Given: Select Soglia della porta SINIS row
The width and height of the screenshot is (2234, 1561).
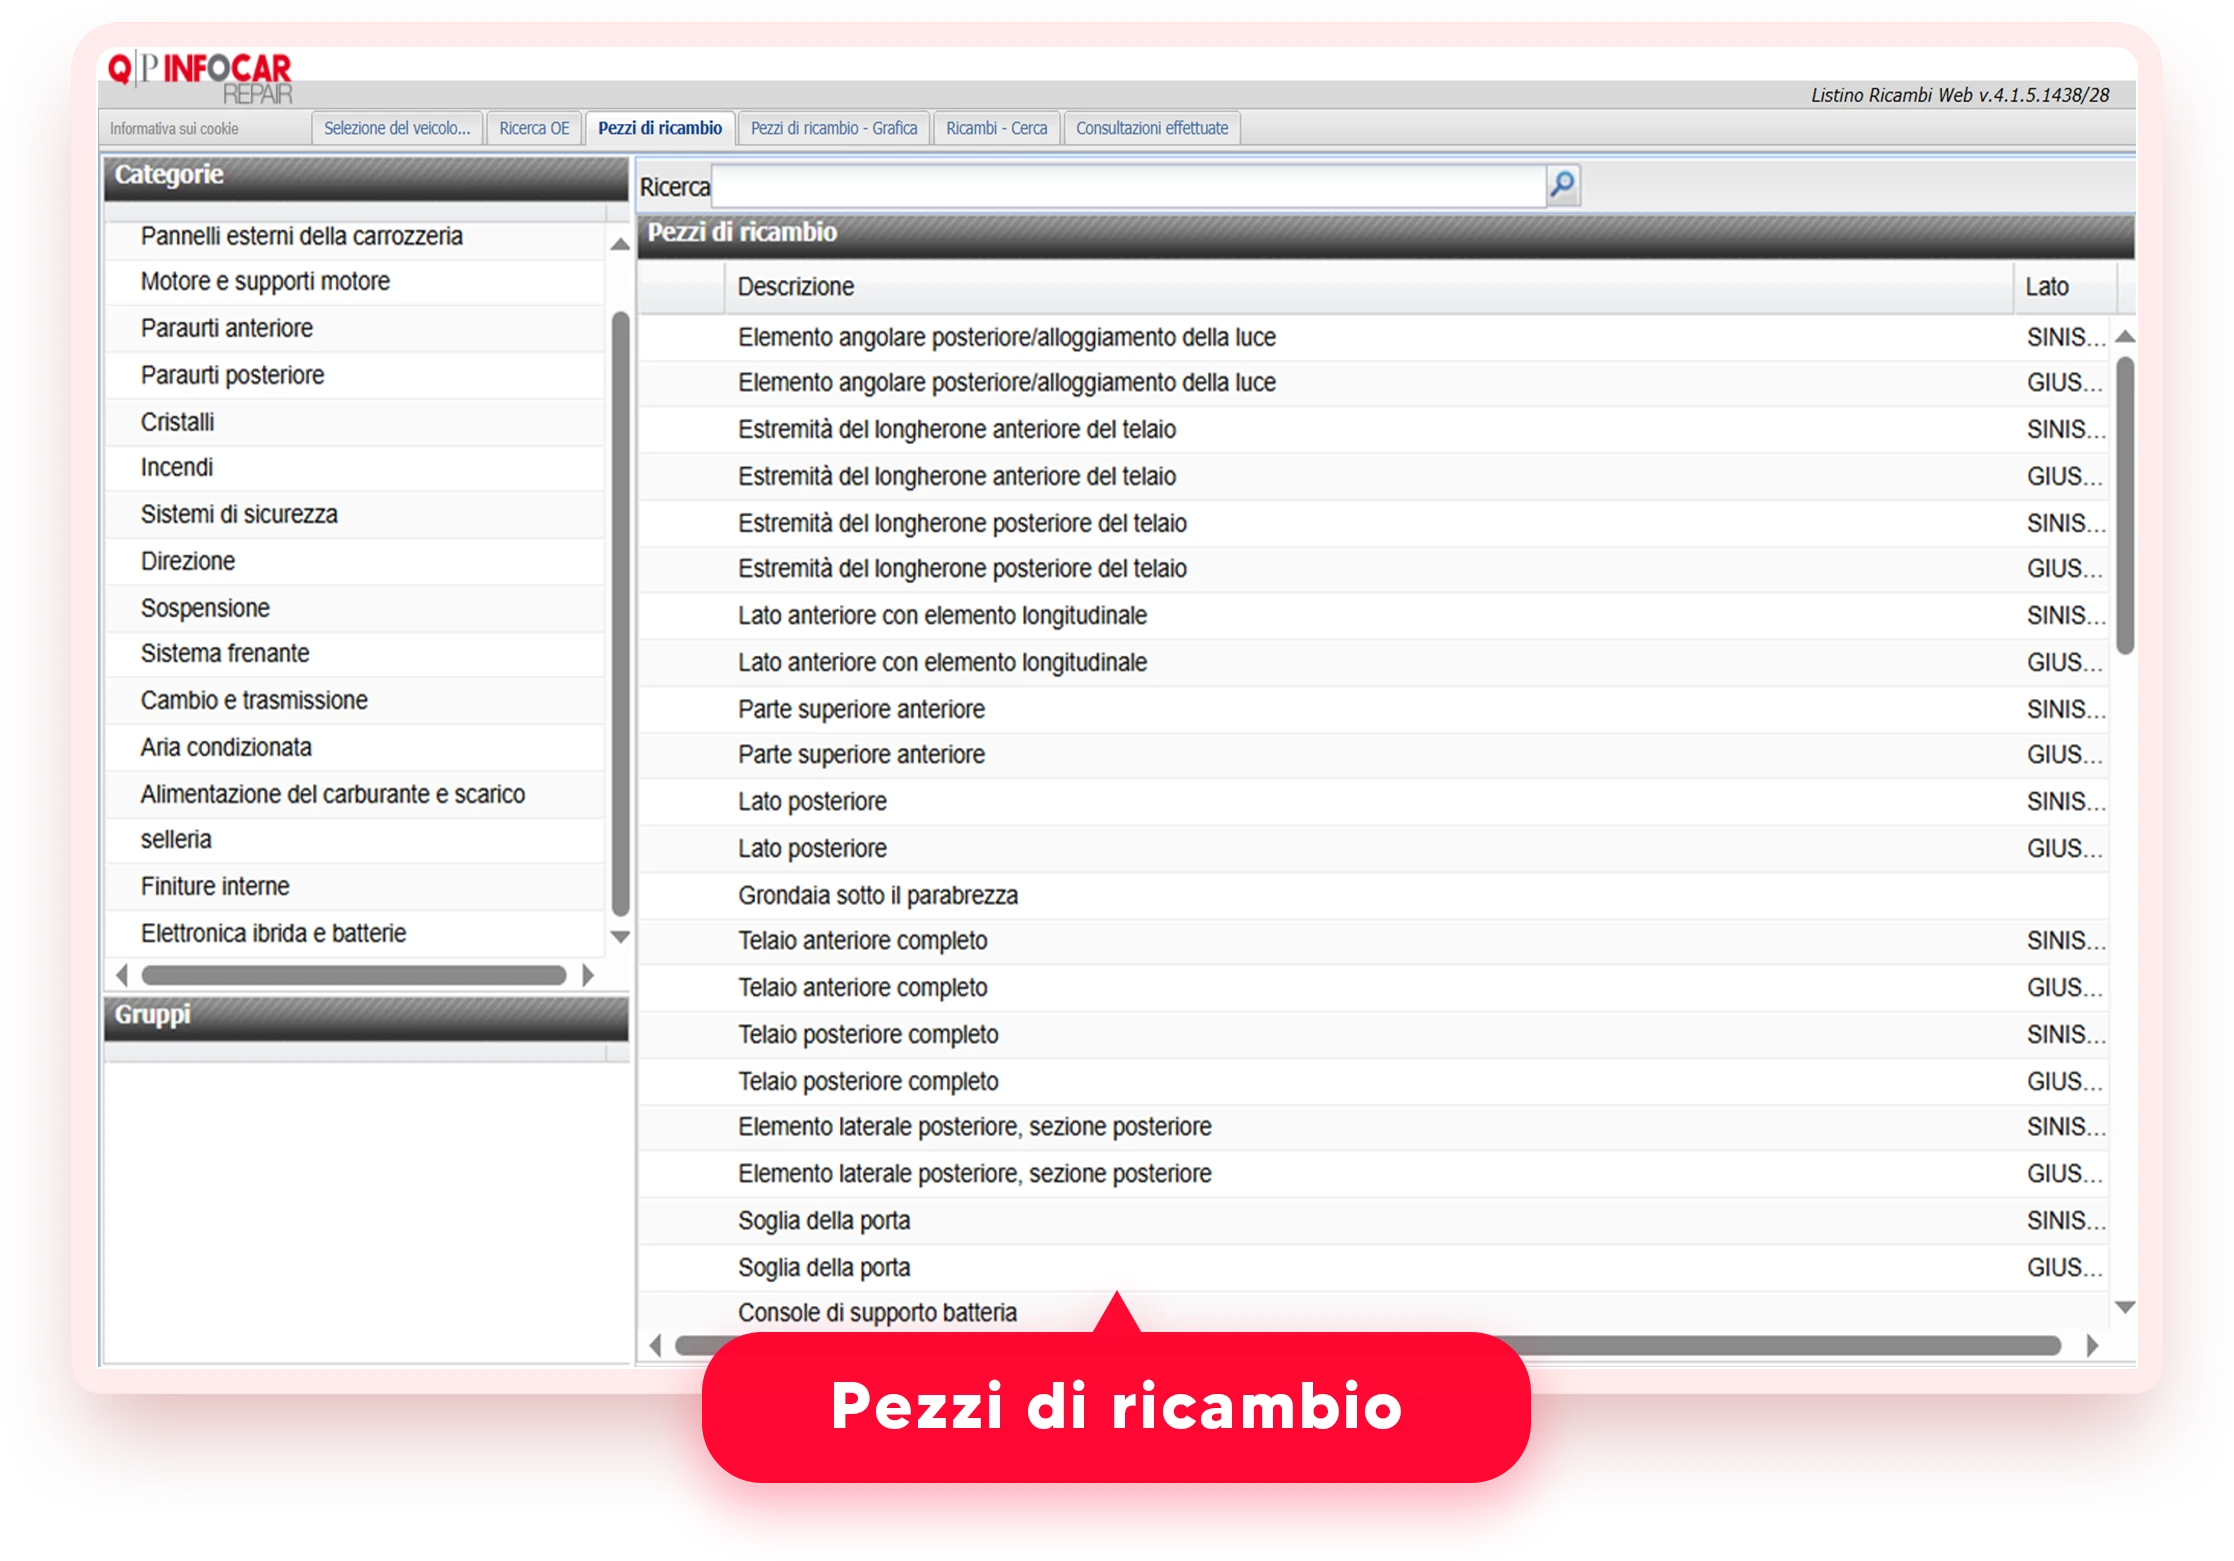Looking at the screenshot, I should tap(1373, 1221).
